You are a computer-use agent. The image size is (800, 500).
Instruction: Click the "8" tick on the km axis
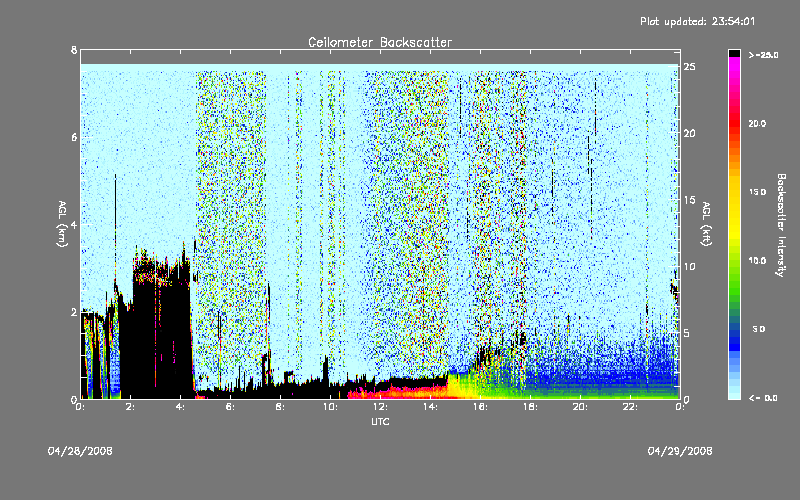[x=74, y=50]
